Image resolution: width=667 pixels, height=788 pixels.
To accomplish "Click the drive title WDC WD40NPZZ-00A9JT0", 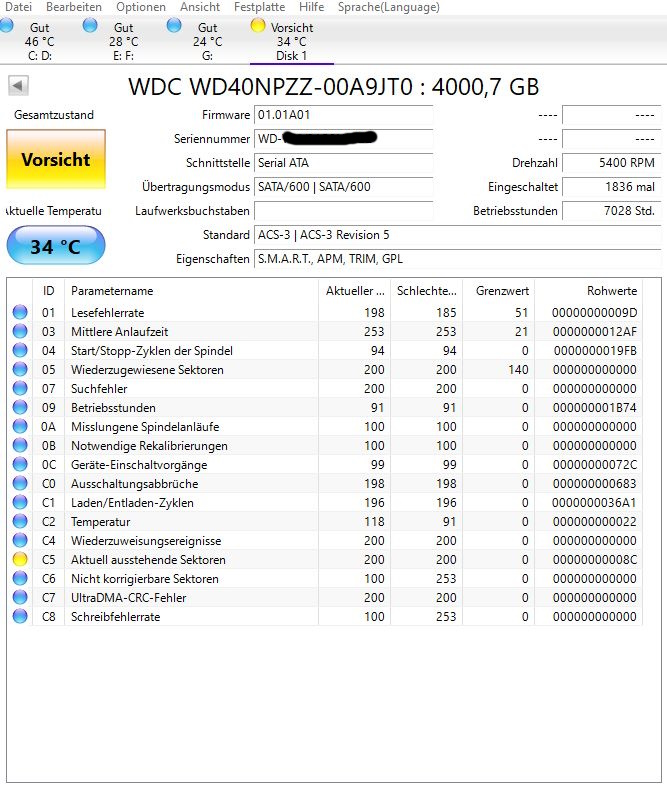I will point(334,86).
